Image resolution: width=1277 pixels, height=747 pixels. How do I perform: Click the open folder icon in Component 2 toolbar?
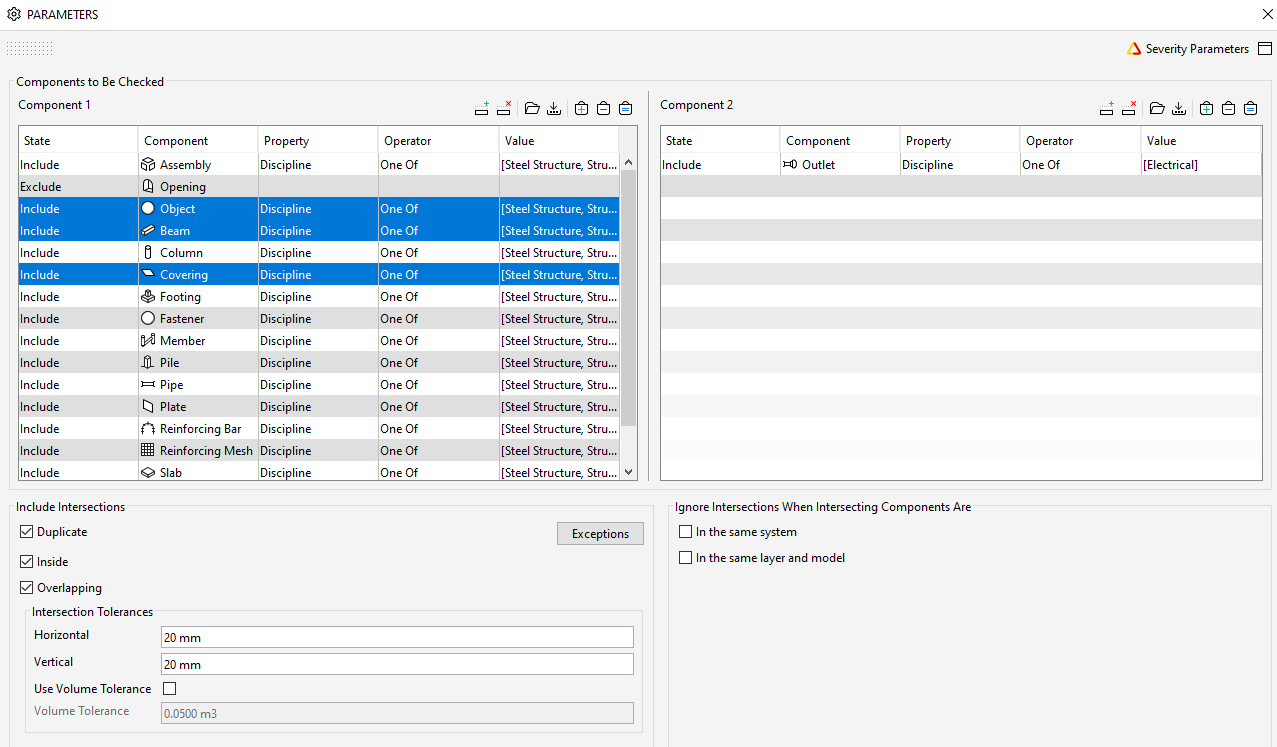(1157, 108)
